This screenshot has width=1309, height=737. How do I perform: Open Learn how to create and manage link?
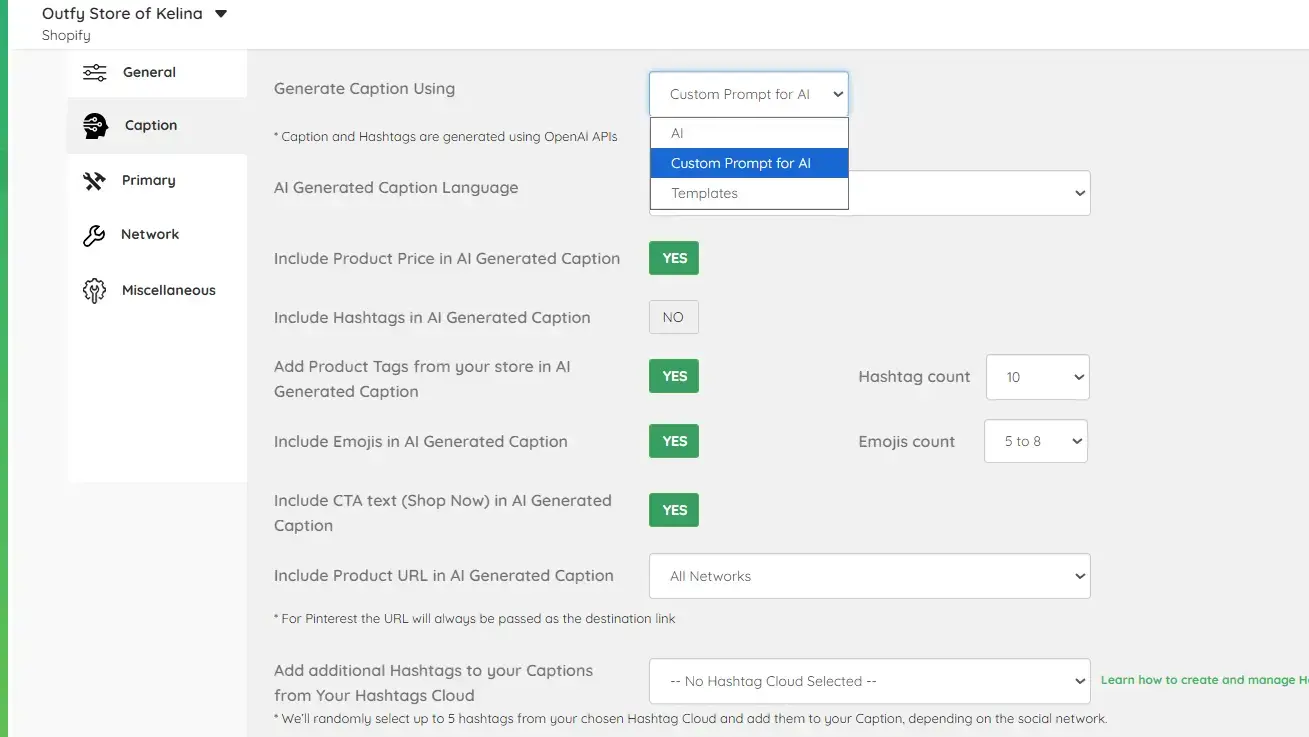1204,680
